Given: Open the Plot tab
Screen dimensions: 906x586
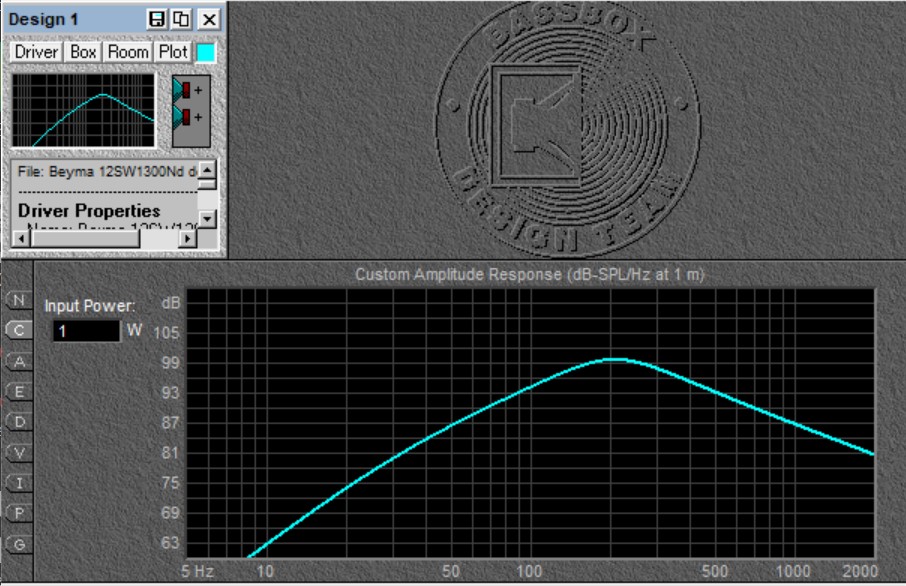Looking at the screenshot, I should point(173,52).
